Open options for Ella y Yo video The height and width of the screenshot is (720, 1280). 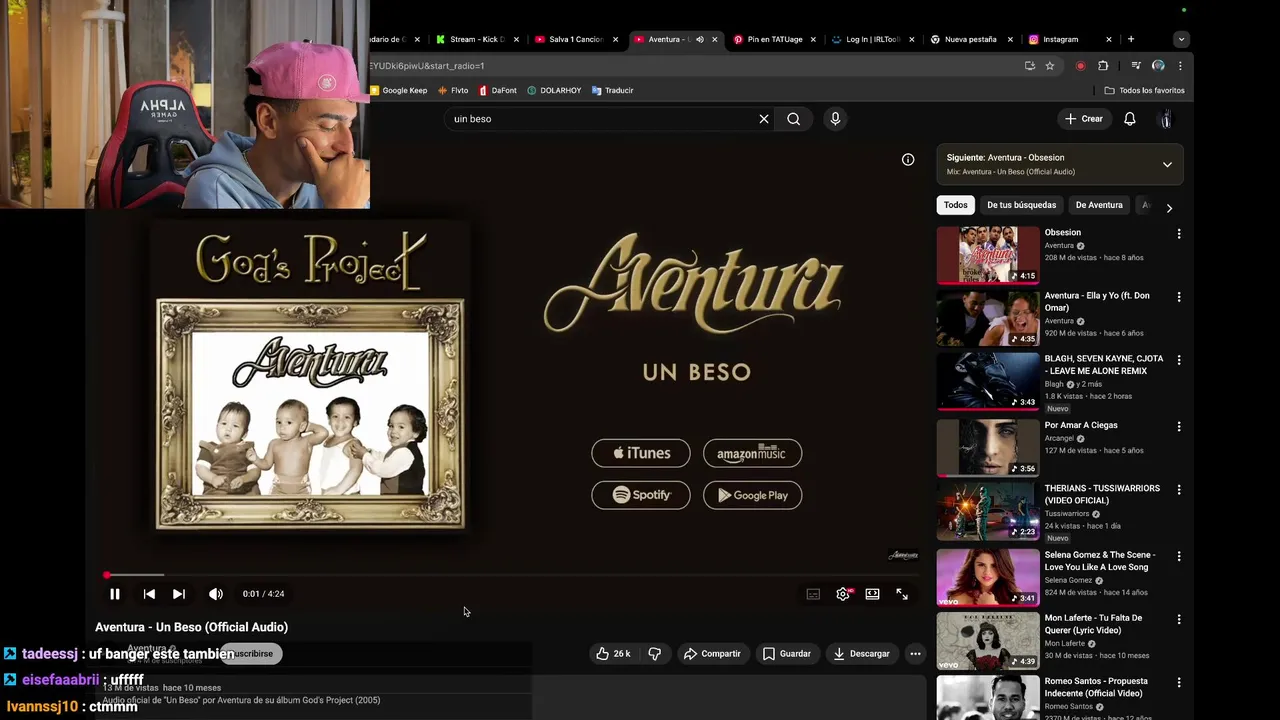point(1179,297)
